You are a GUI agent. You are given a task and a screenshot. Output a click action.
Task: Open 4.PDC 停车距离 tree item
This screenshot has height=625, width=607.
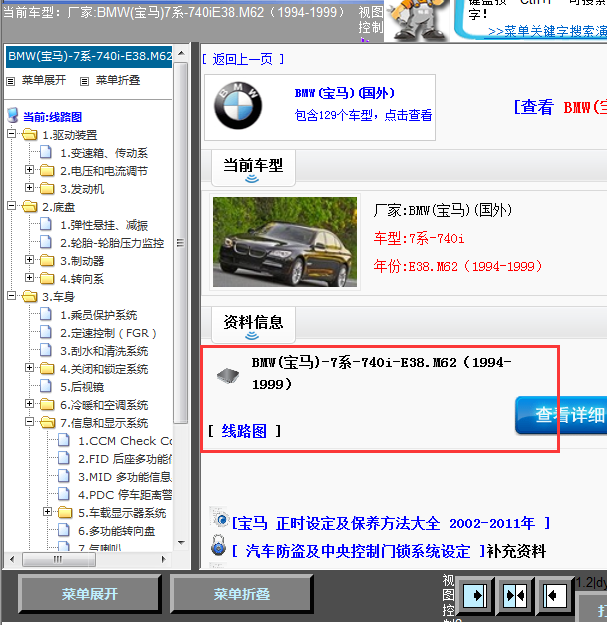[x=125, y=495]
